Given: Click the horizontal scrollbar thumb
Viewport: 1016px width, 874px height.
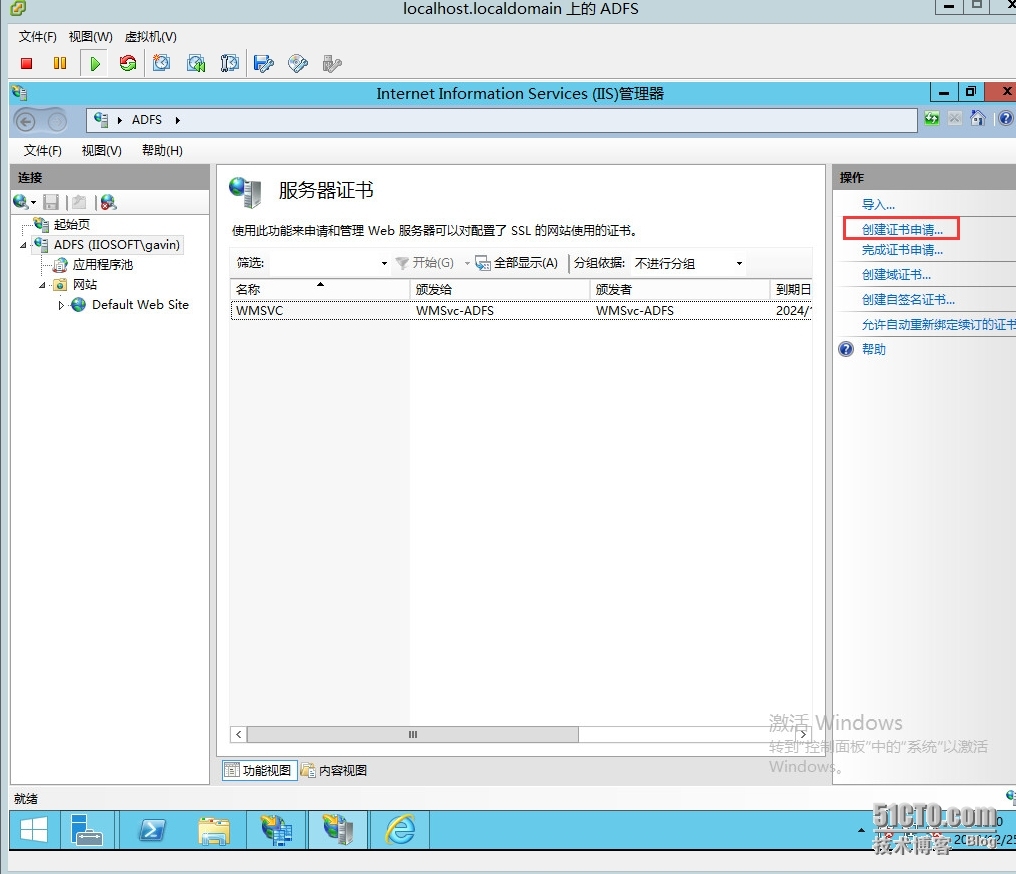Looking at the screenshot, I should pyautogui.click(x=413, y=735).
